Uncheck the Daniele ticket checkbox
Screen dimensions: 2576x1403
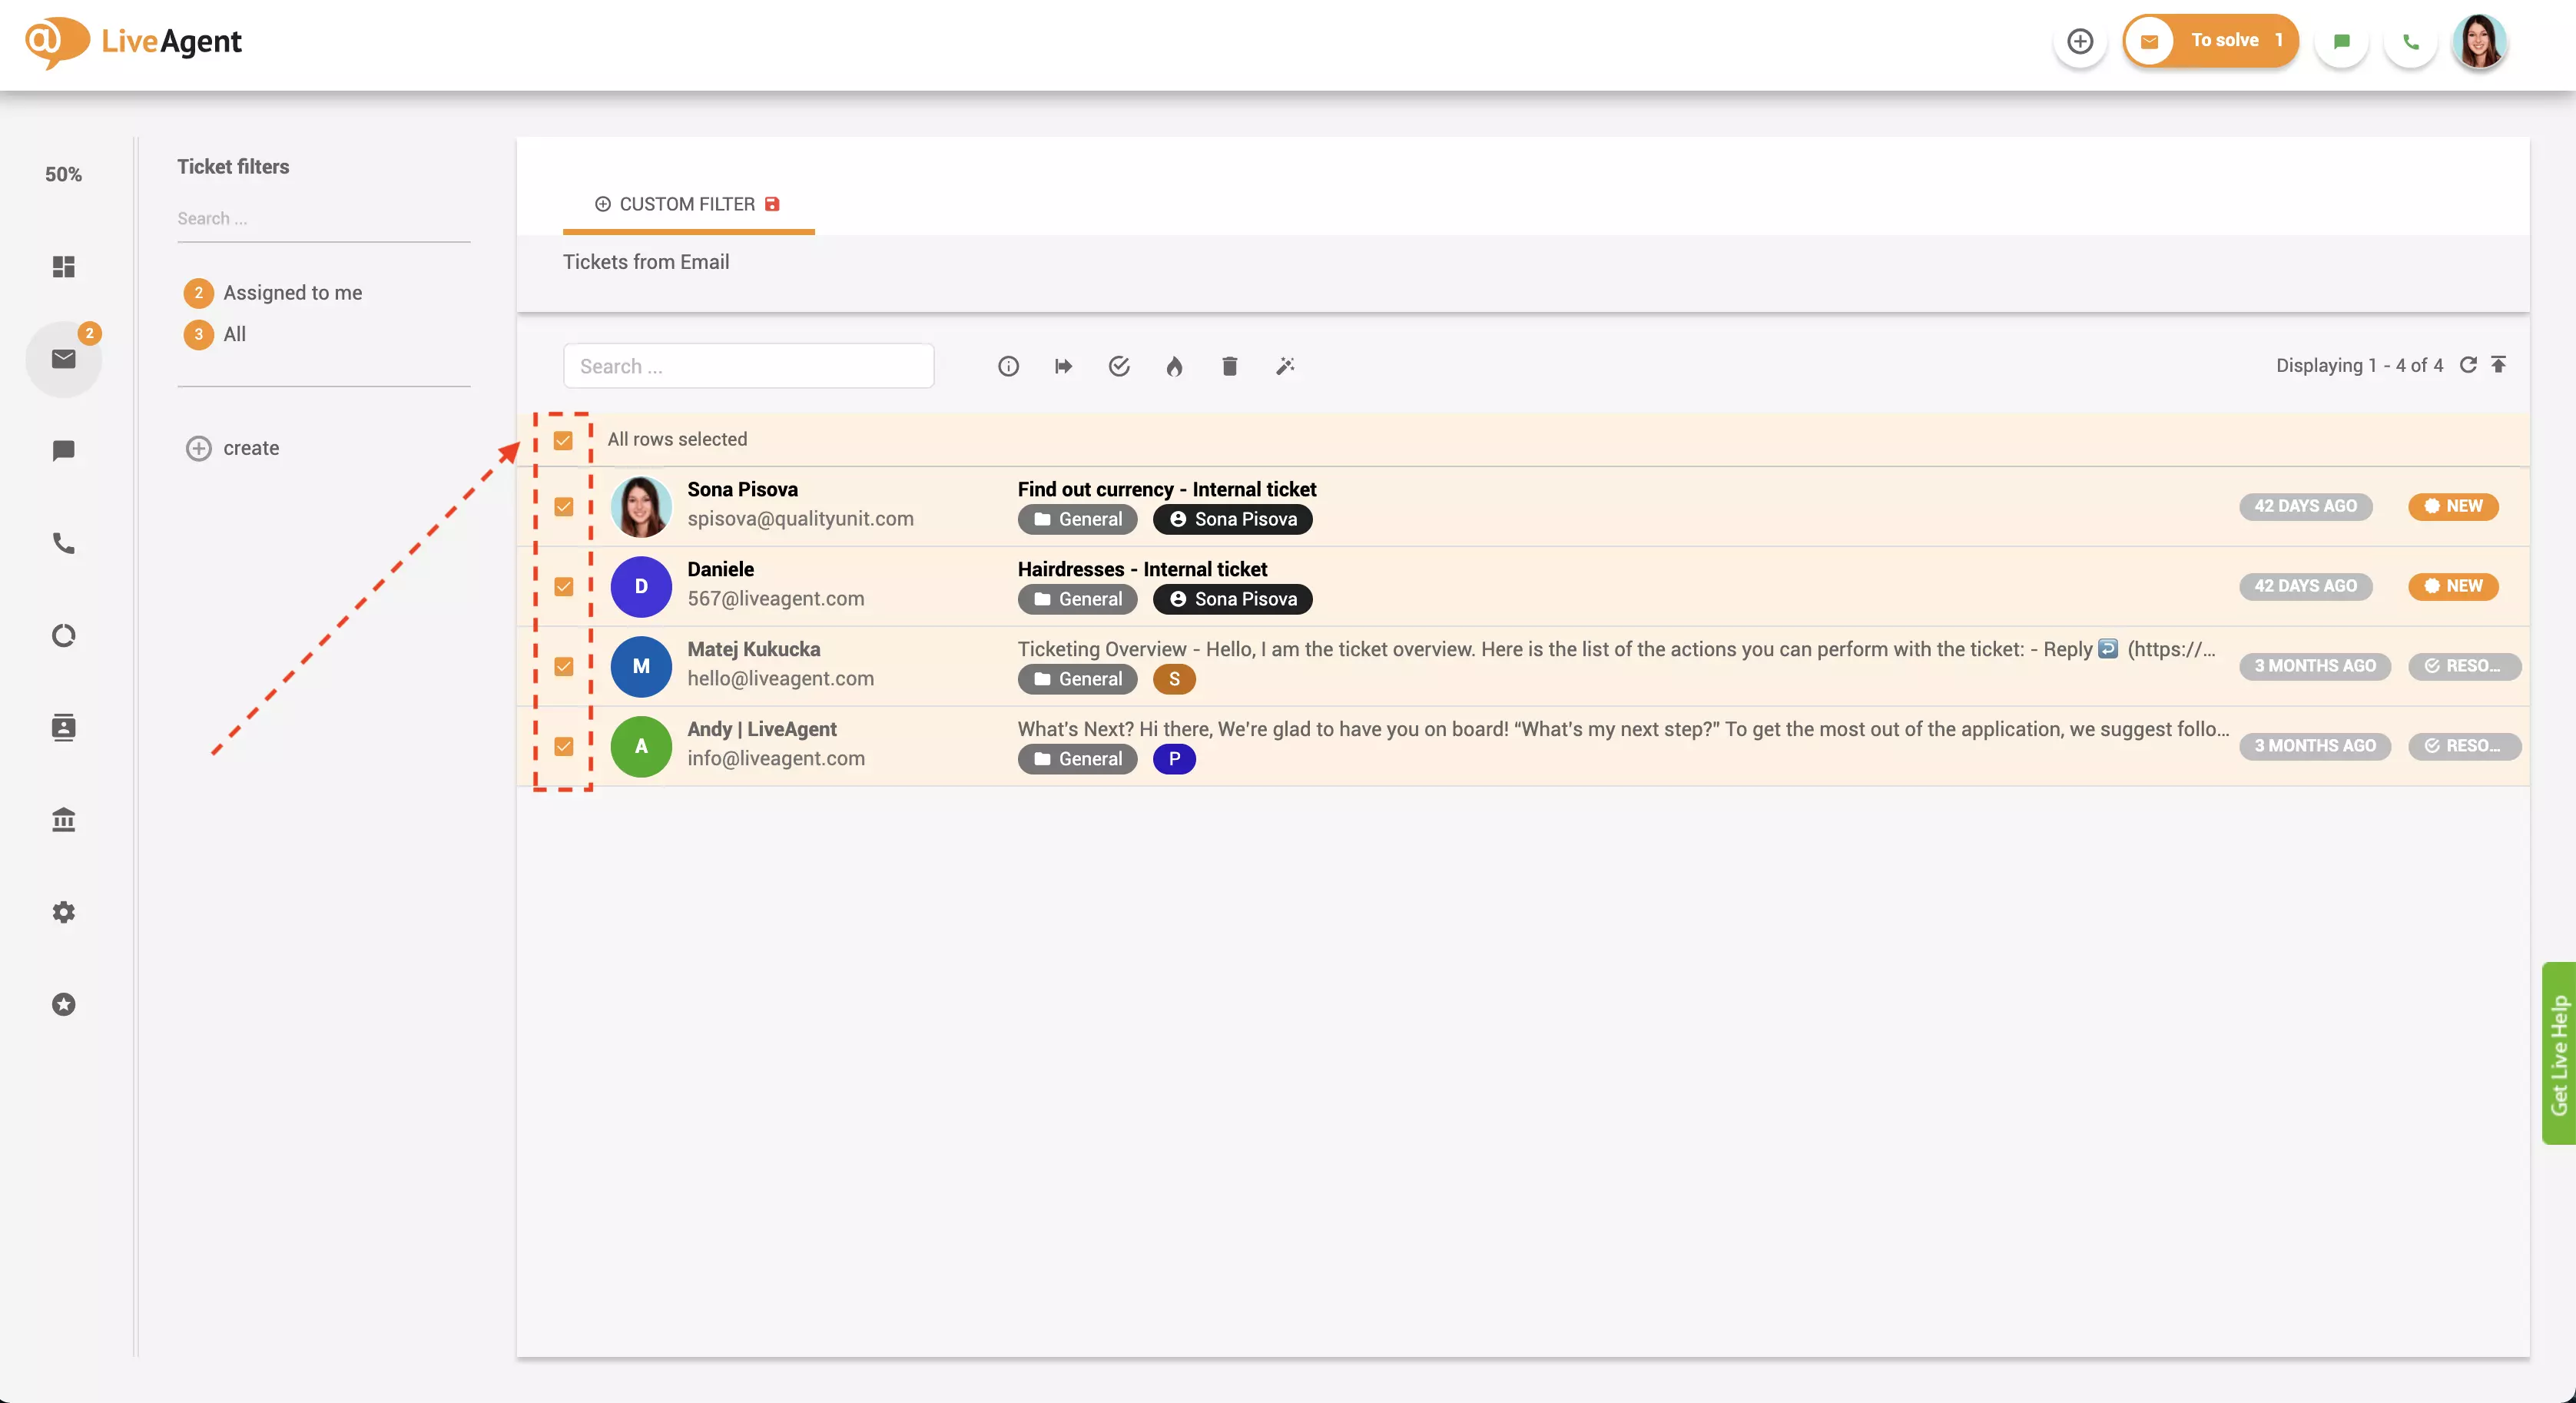click(x=563, y=586)
